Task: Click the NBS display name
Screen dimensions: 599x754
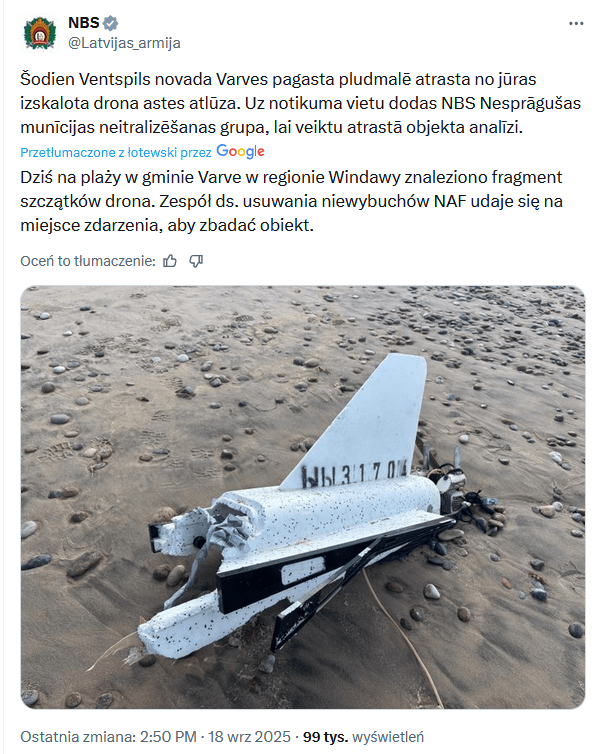Action: [x=84, y=23]
